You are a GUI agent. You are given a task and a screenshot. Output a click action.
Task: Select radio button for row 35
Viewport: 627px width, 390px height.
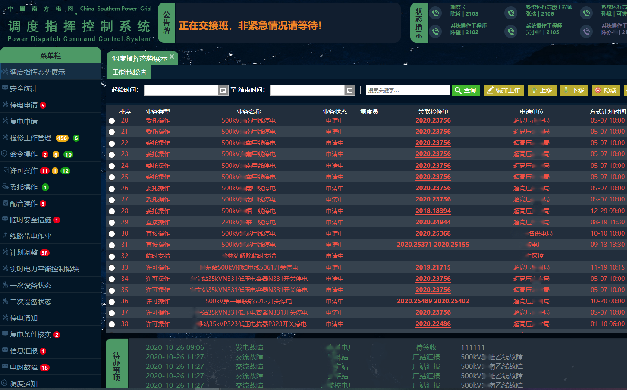coord(112,290)
